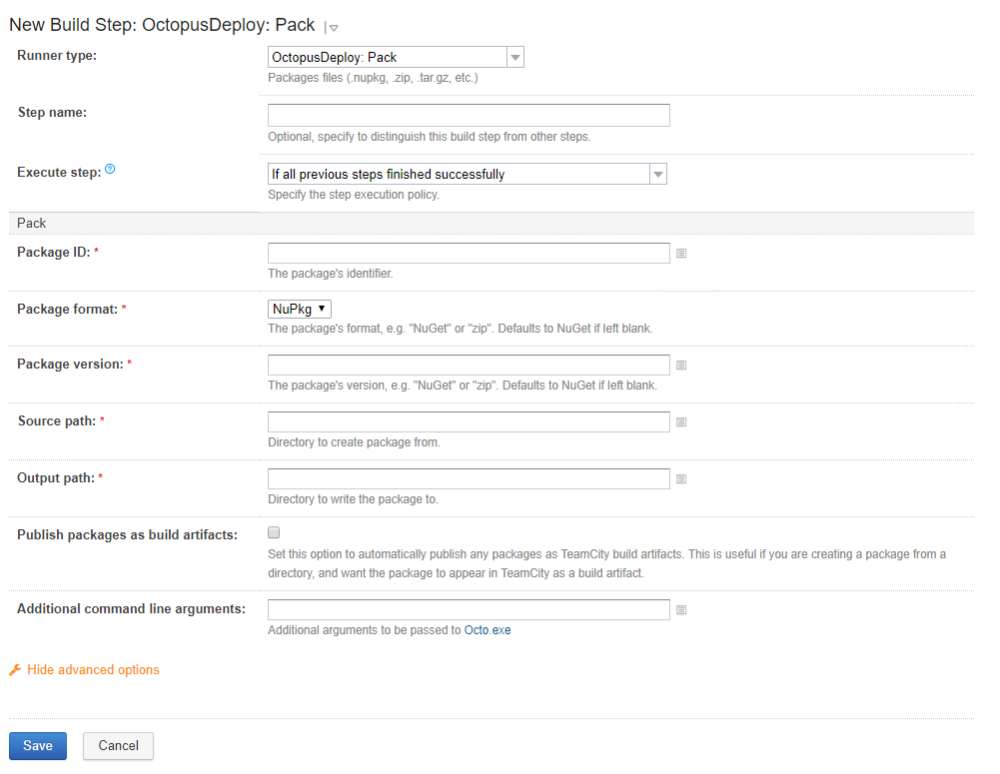Click into the Package ID field
The image size is (1000, 774).
click(x=468, y=253)
